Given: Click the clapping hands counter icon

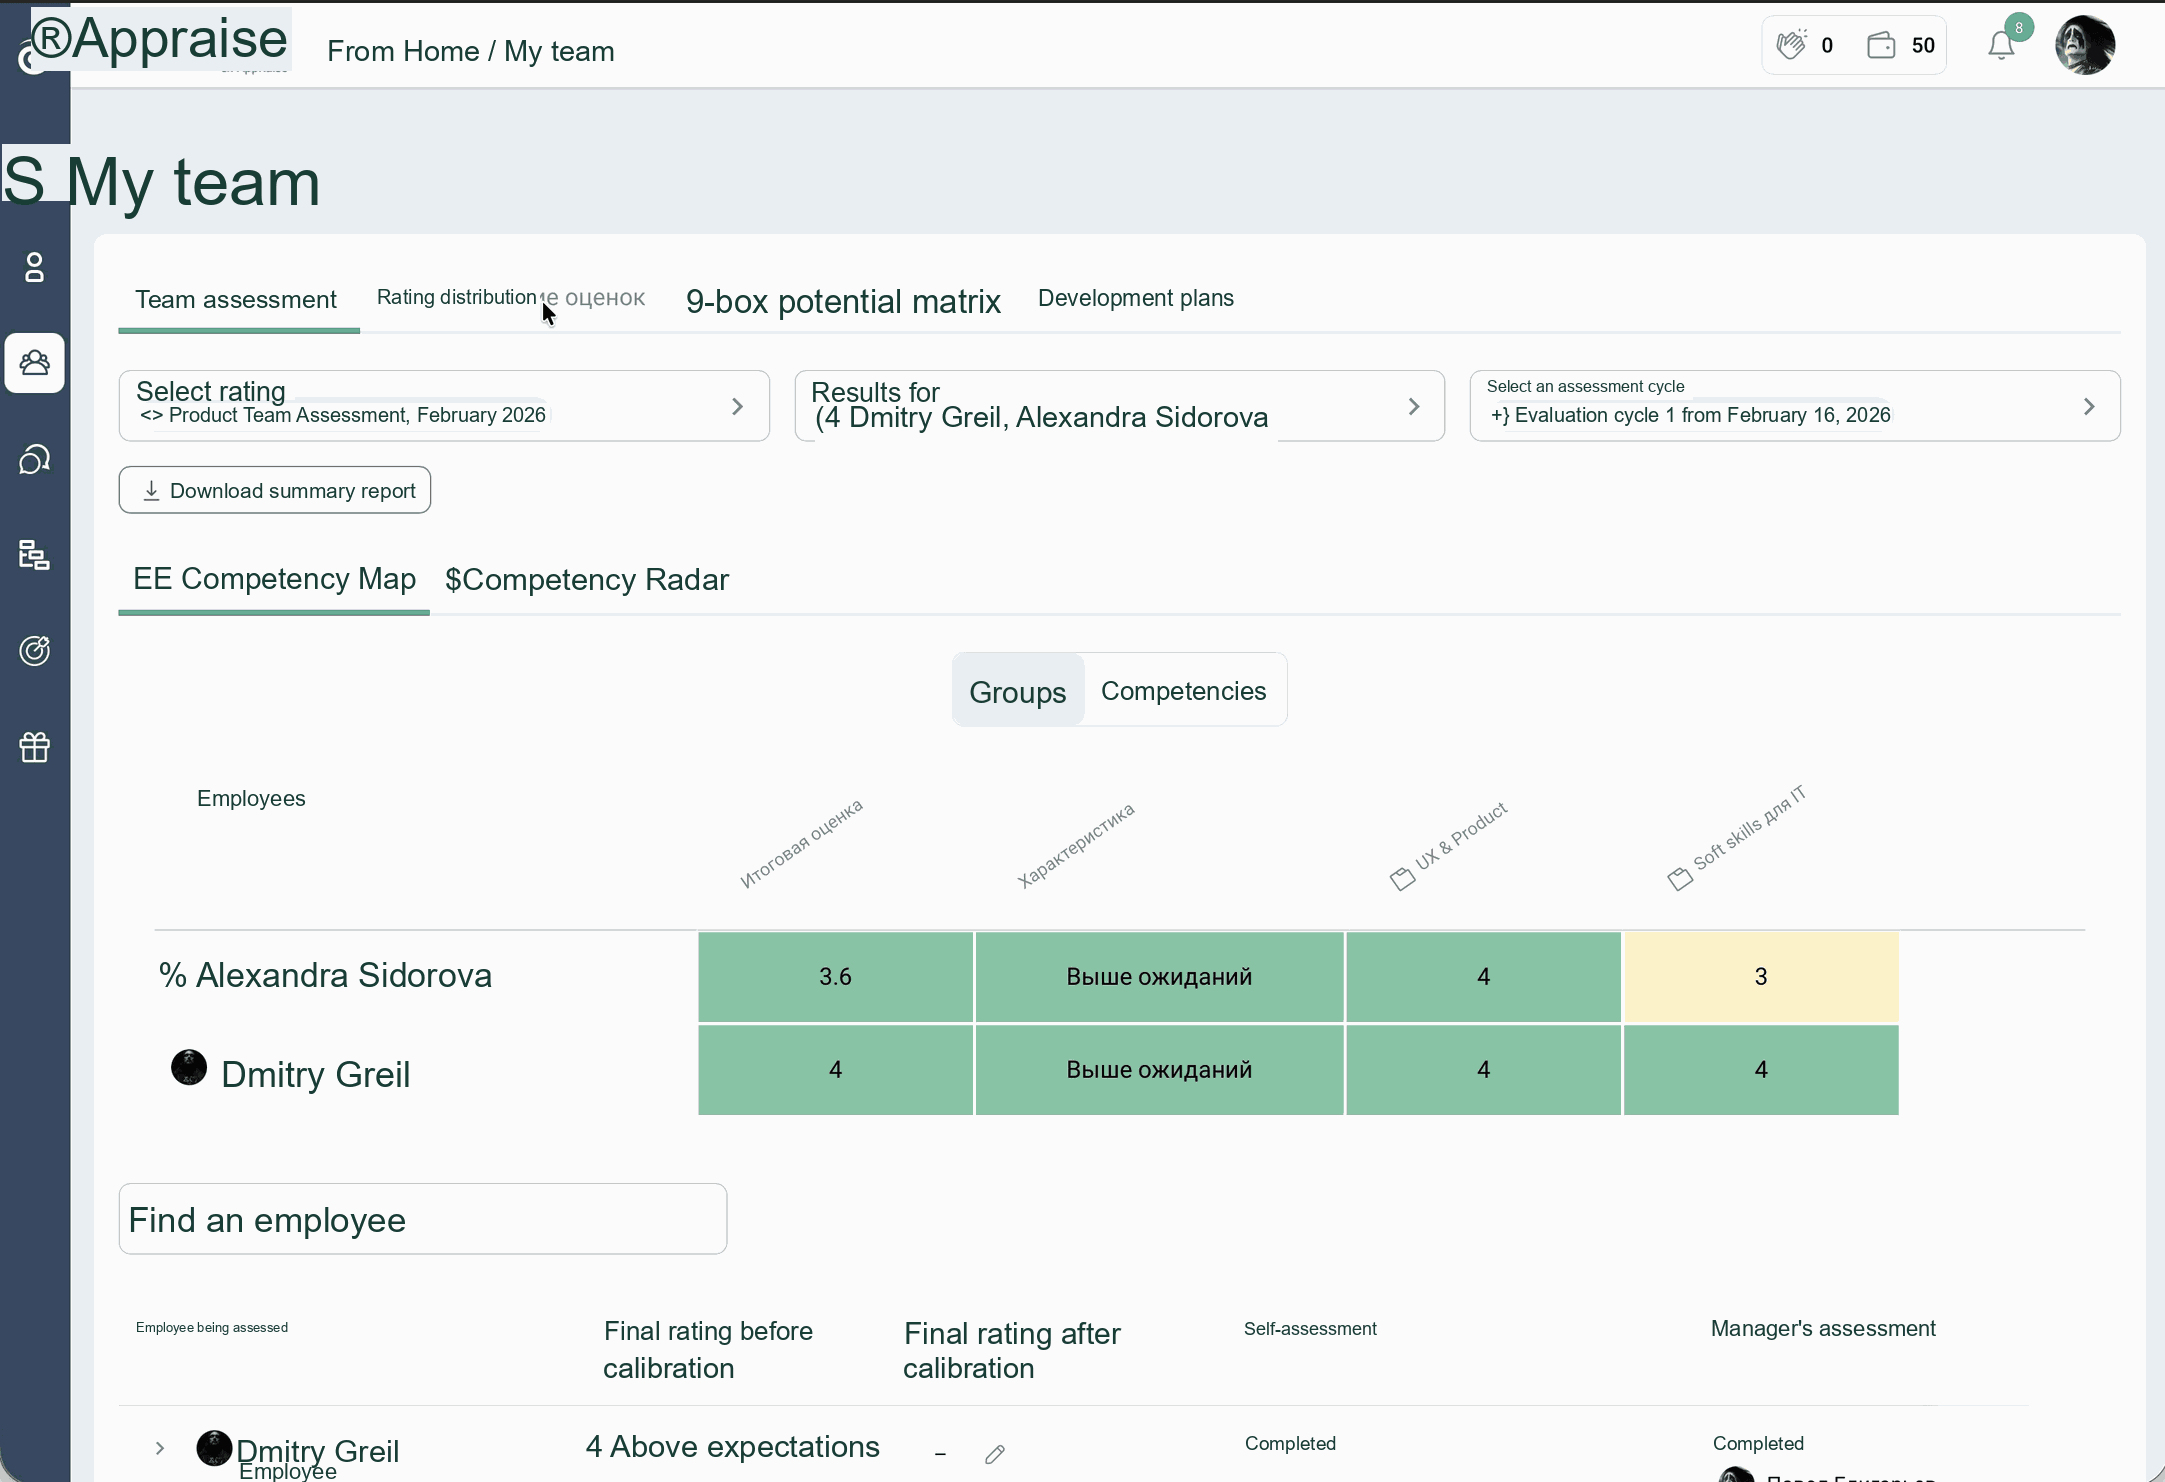Looking at the screenshot, I should 1792,45.
